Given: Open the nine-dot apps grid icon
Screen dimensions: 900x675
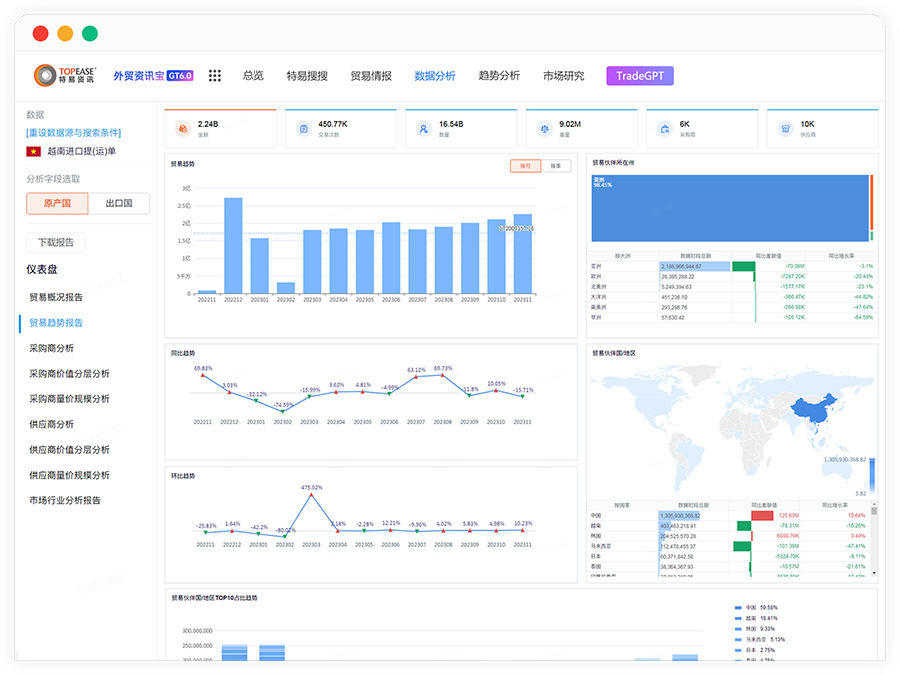Looking at the screenshot, I should (x=214, y=76).
